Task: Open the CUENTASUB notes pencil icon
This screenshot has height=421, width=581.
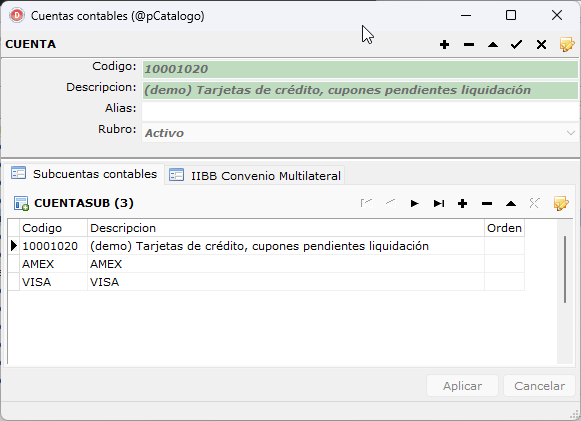Action: pos(561,203)
